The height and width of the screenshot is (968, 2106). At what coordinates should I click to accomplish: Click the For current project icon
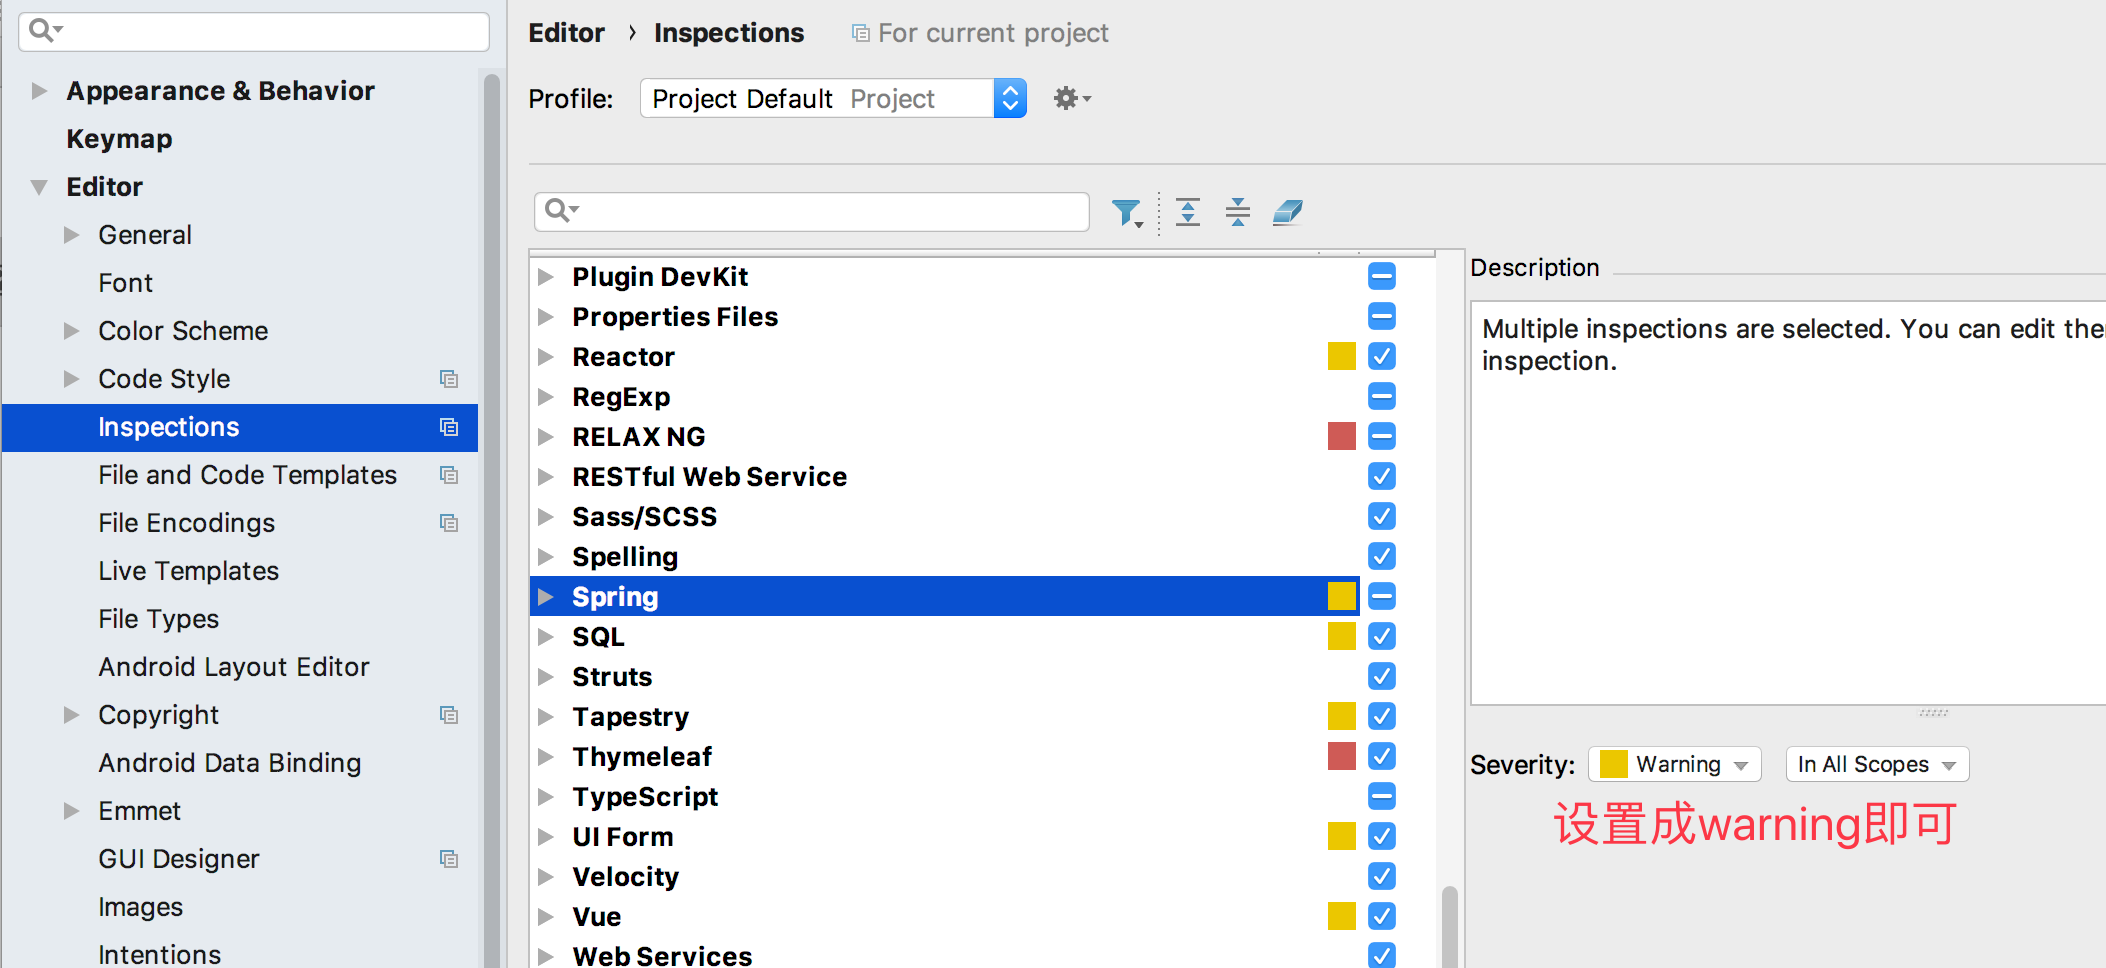coord(860,34)
